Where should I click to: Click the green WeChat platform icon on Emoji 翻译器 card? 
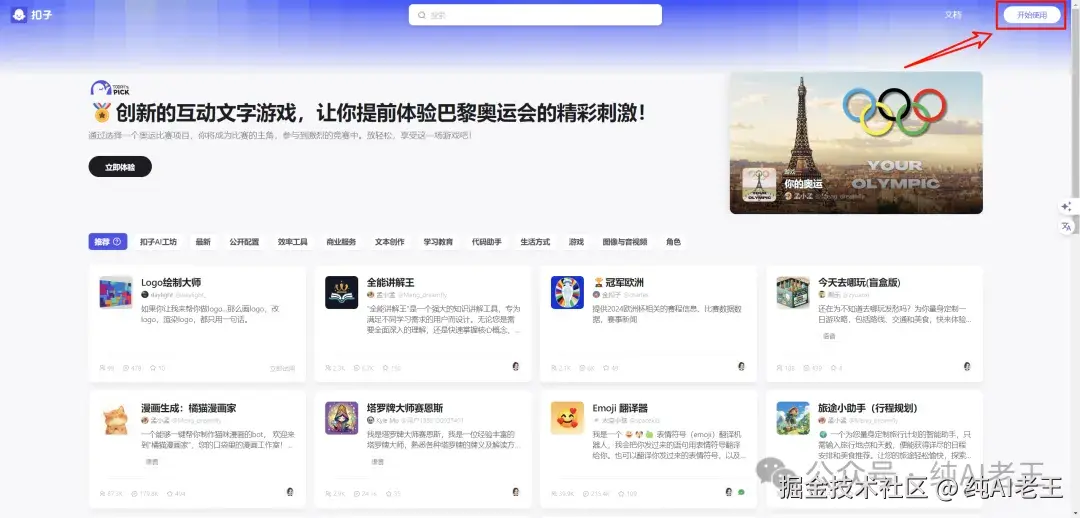point(741,492)
